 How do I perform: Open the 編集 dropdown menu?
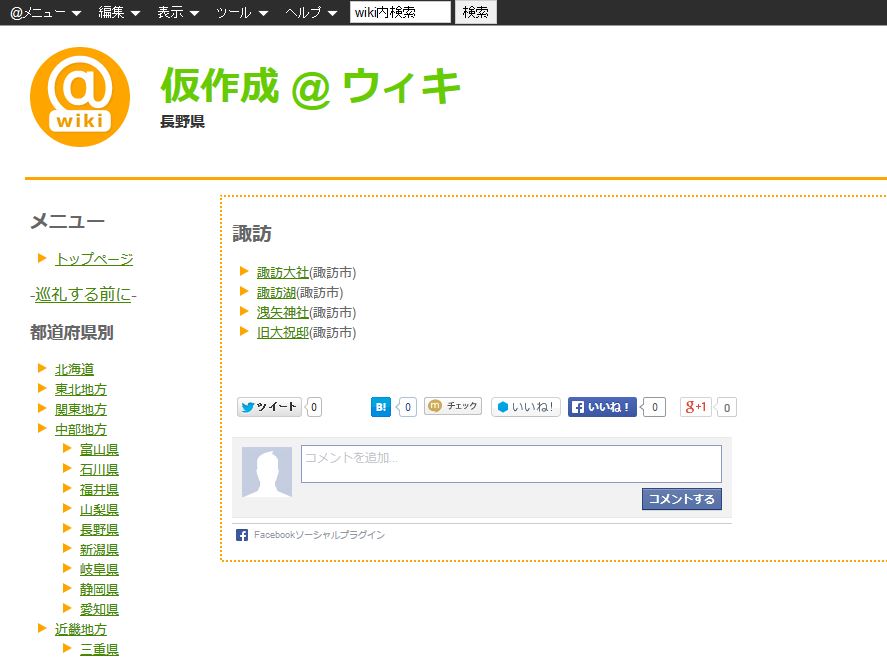pos(119,12)
